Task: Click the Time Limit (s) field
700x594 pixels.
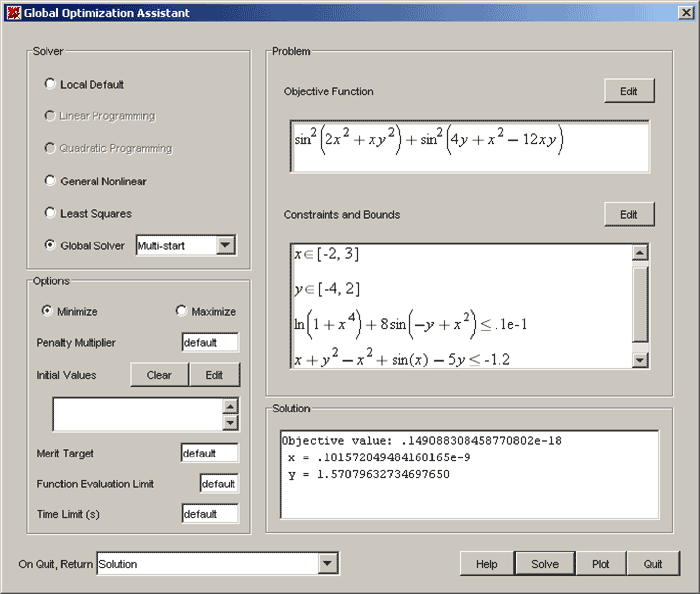Action: tap(210, 514)
